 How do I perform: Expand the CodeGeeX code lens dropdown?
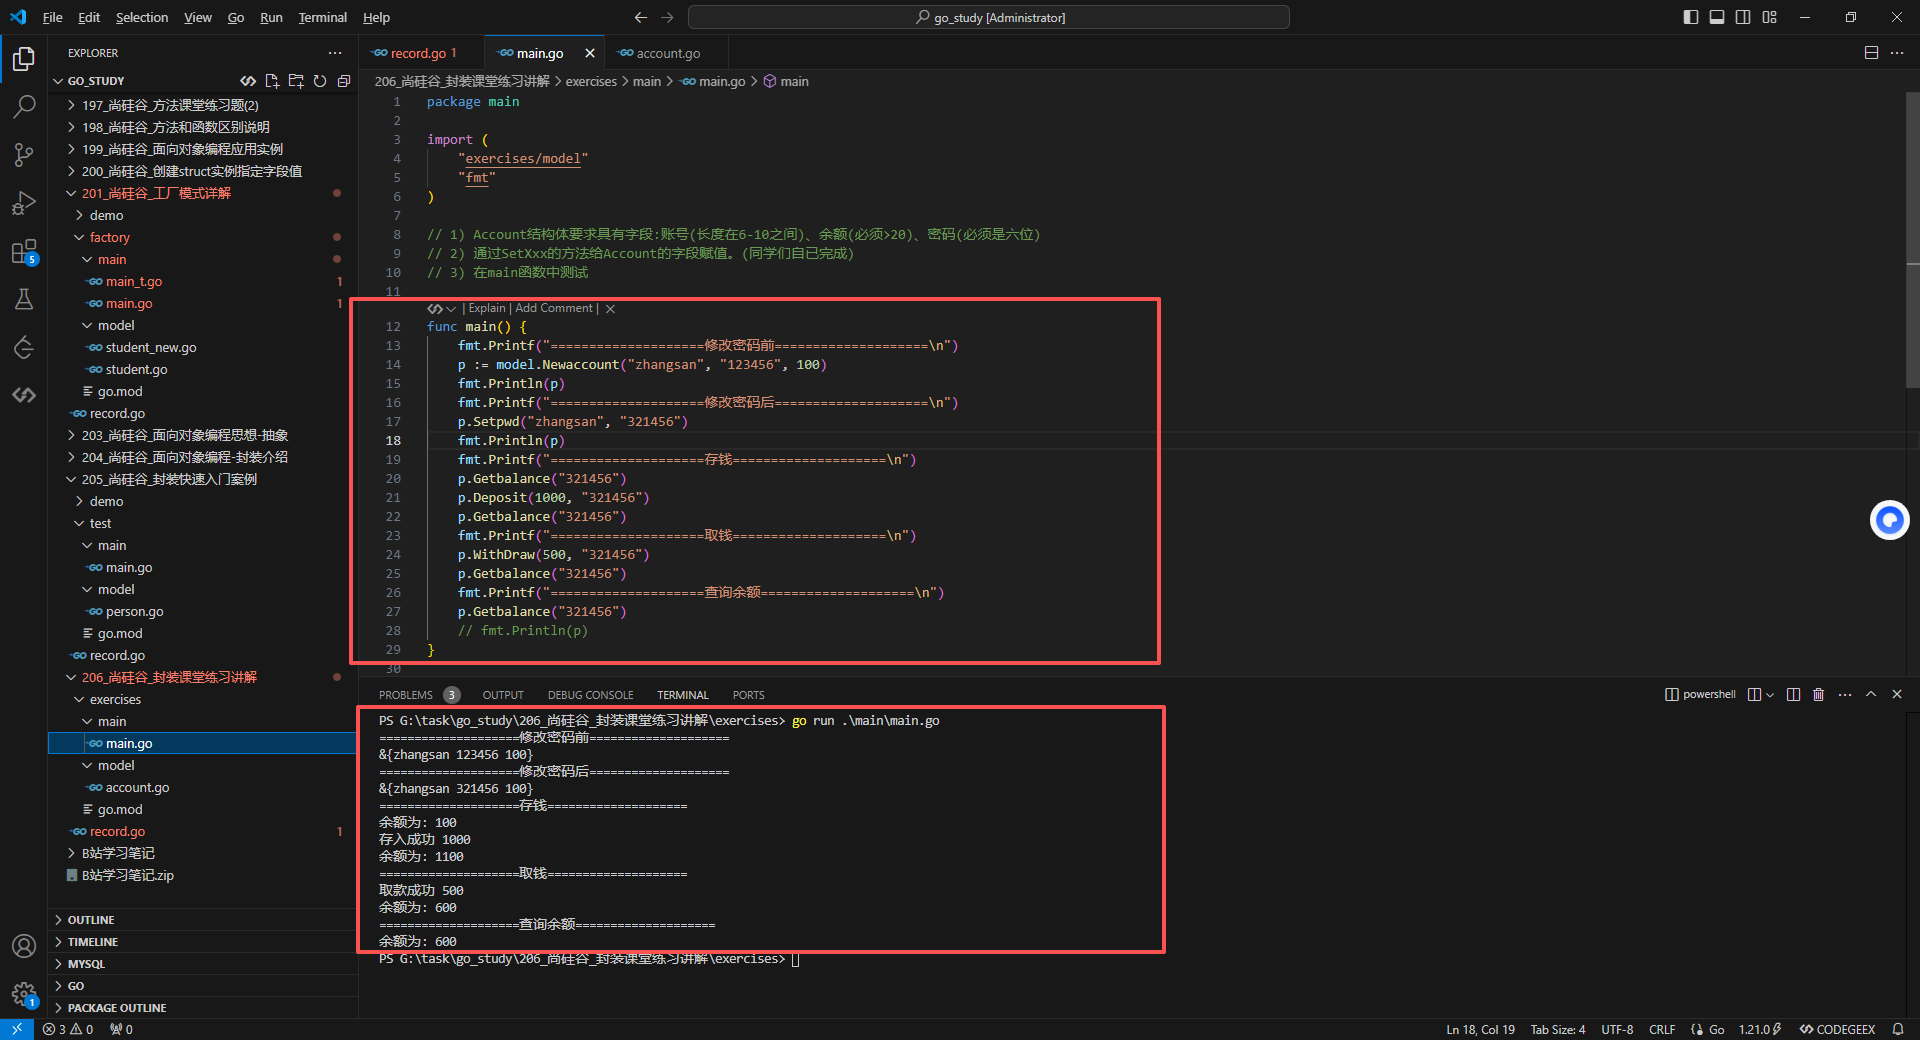[451, 309]
